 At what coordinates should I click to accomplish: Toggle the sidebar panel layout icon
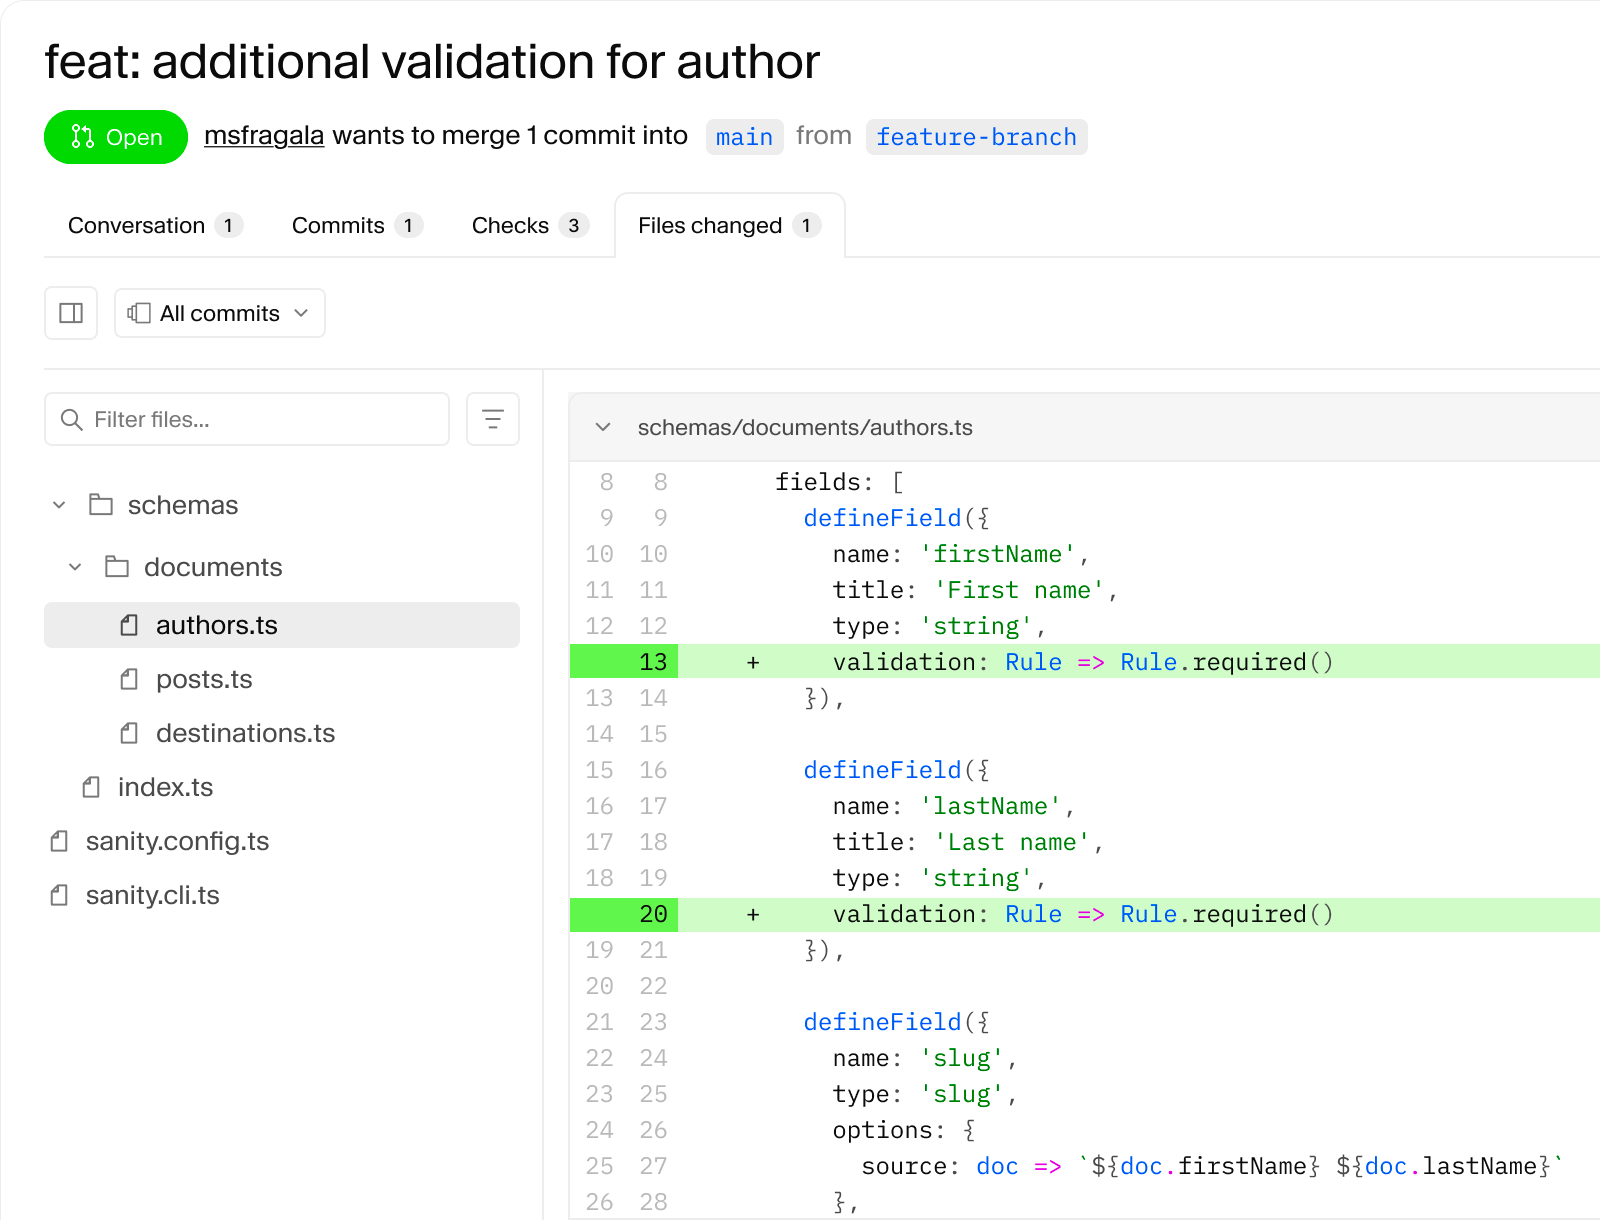coord(71,313)
